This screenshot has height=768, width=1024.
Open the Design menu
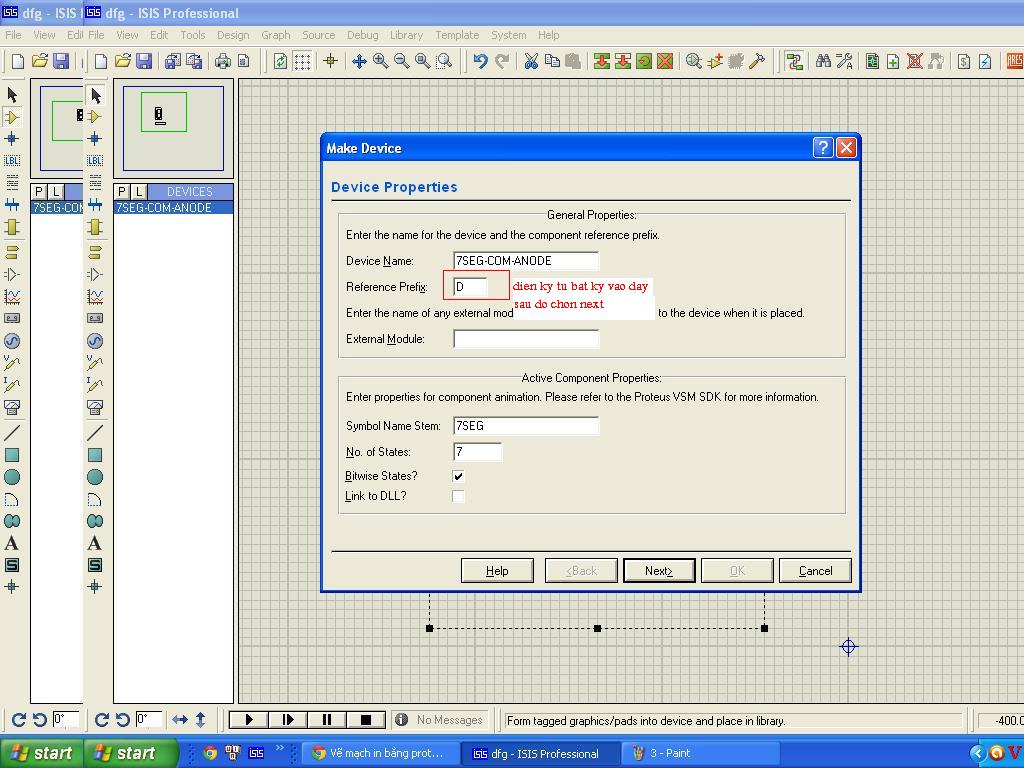(233, 35)
